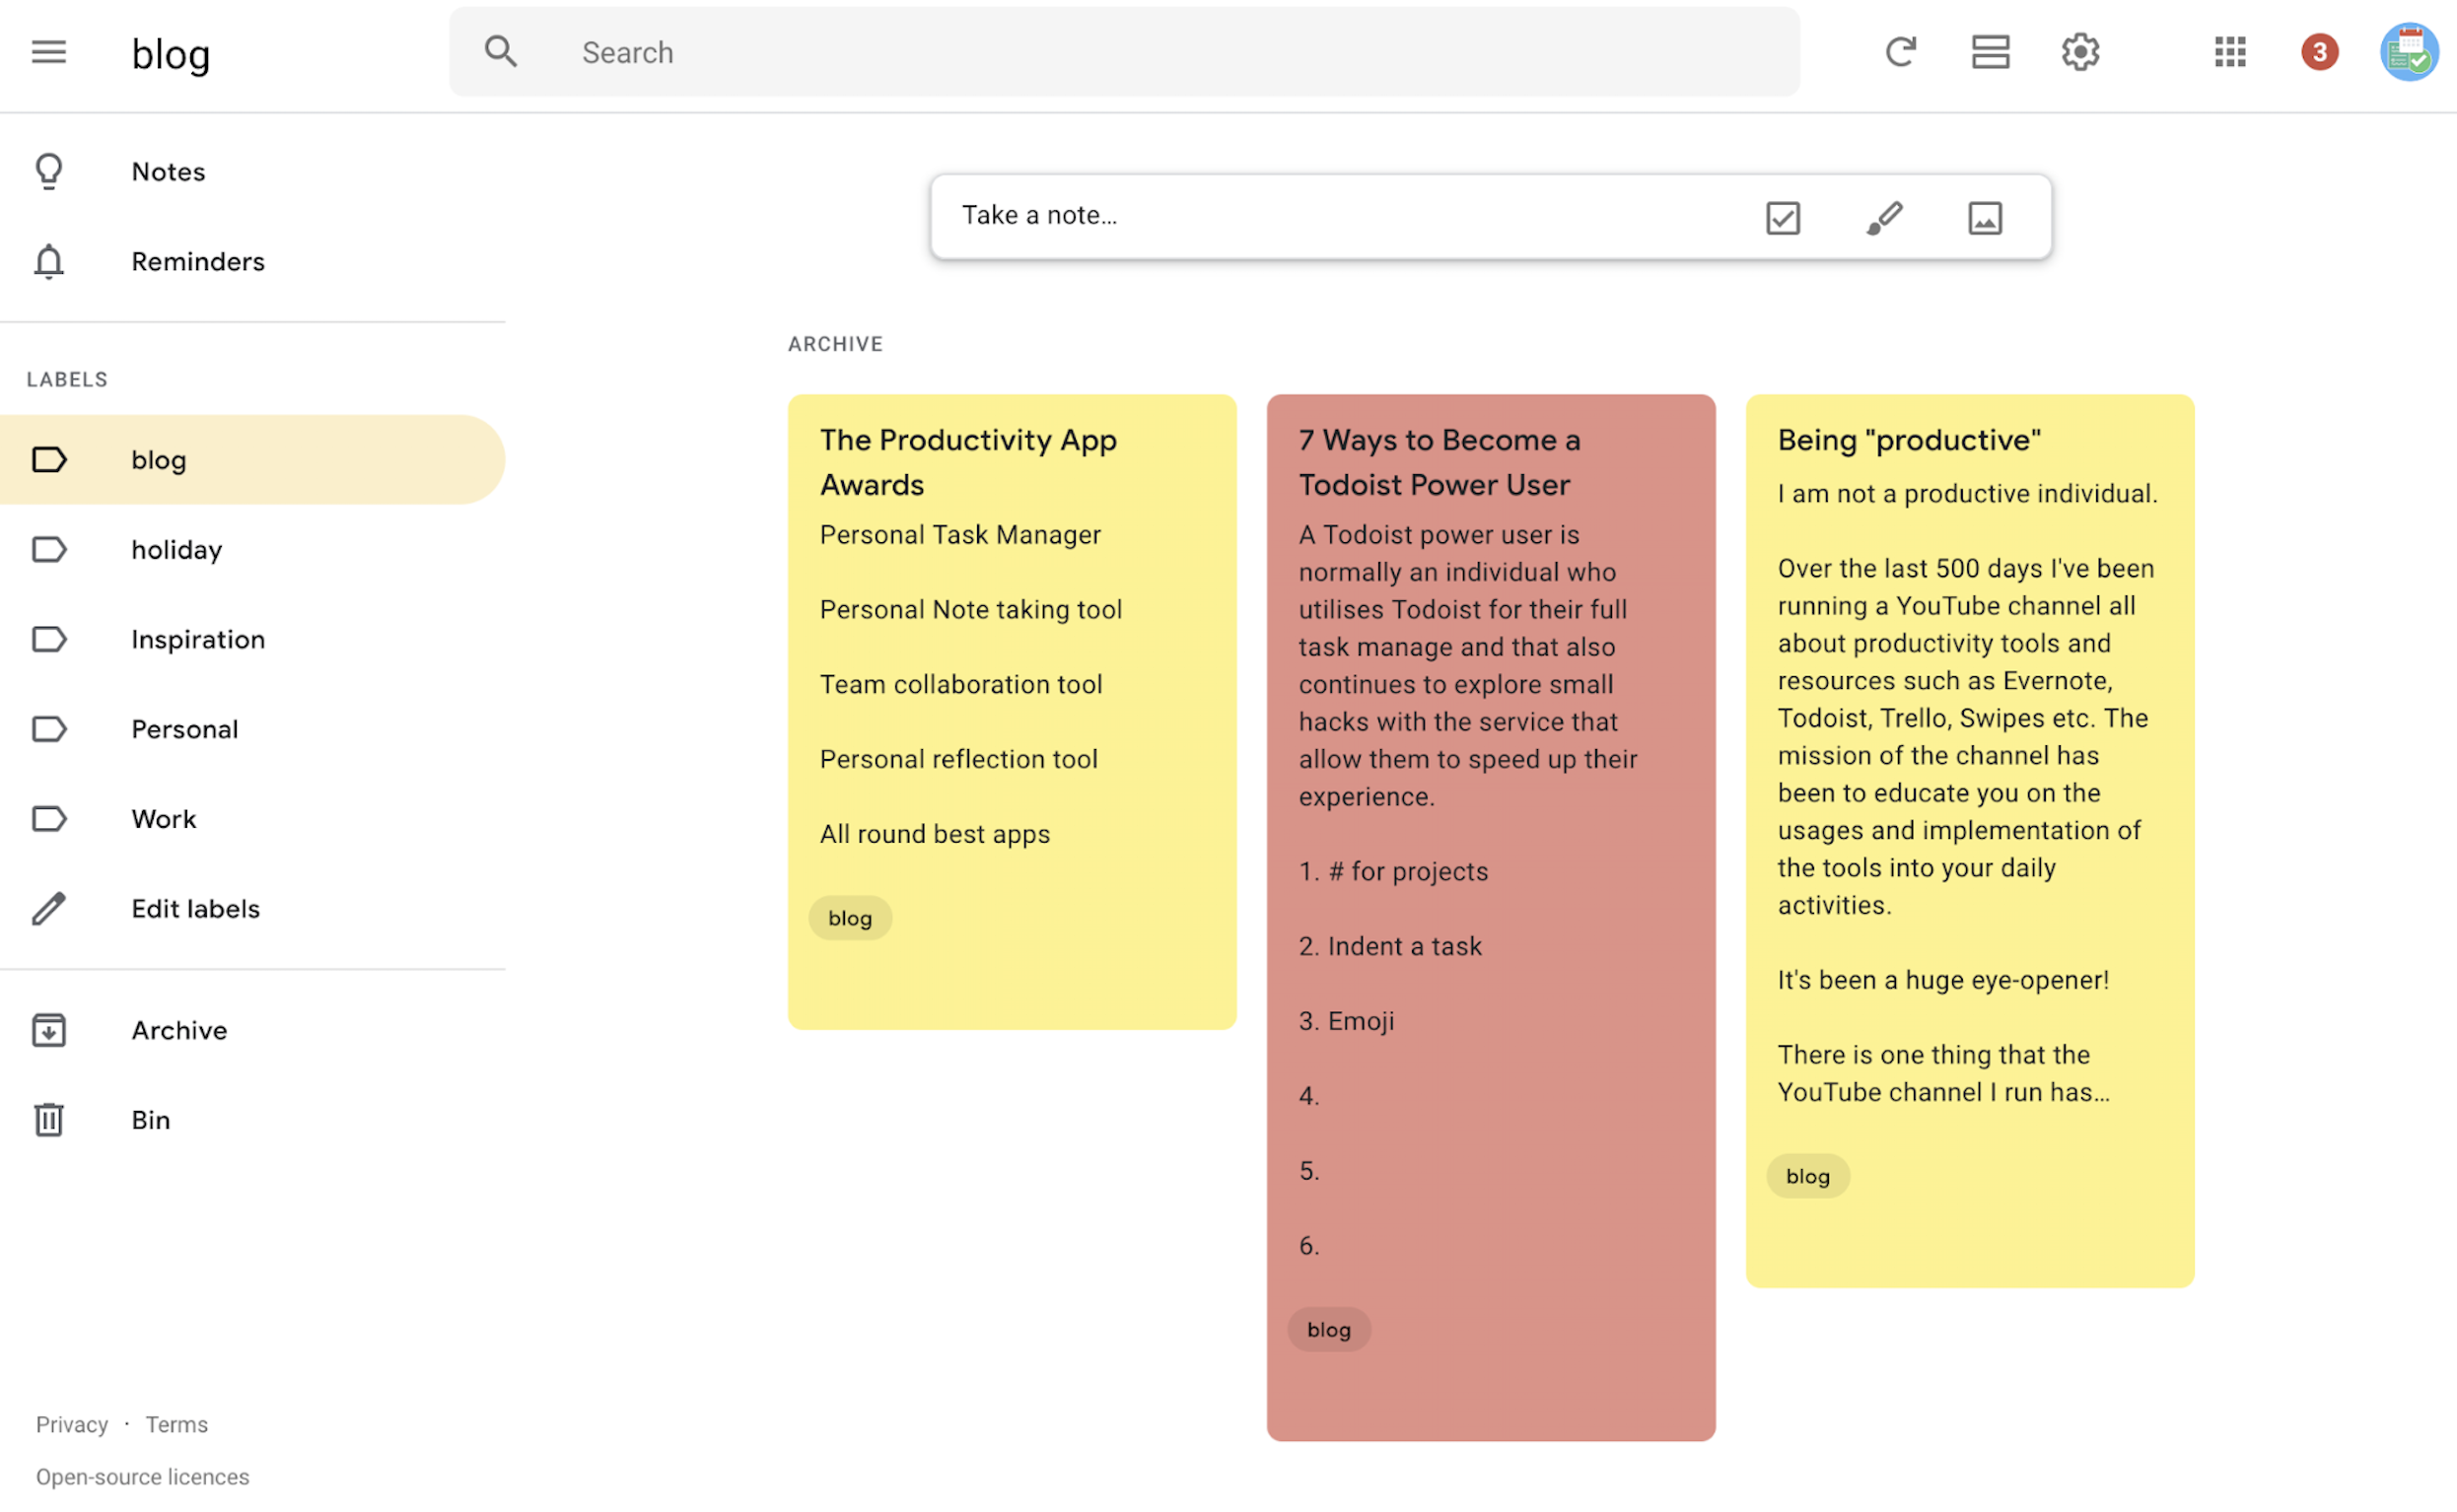Click the search magnifier icon
This screenshot has height=1512, width=2457.
coord(500,49)
